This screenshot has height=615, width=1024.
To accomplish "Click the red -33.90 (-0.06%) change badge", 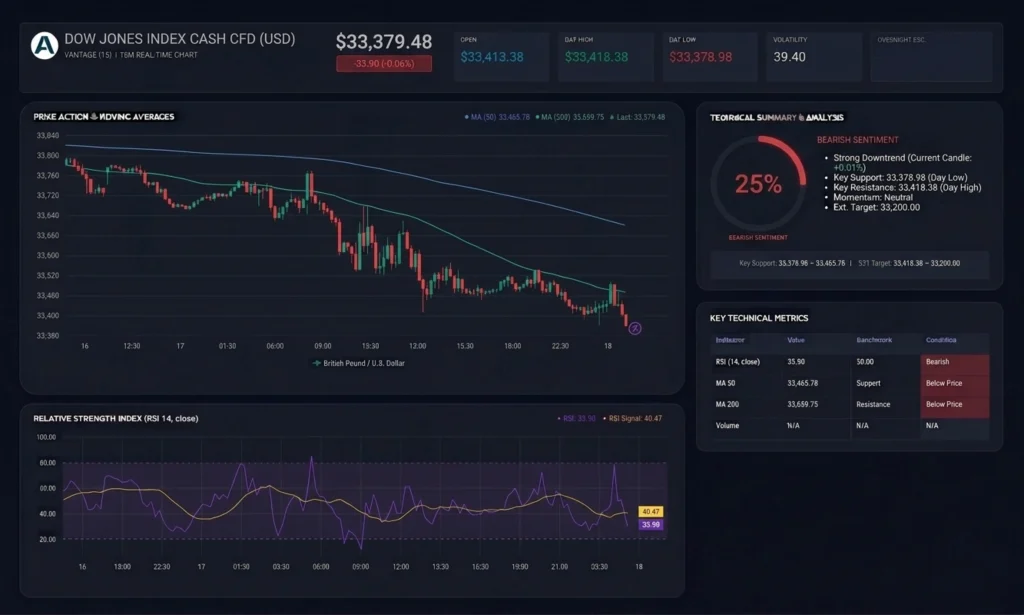I will [x=384, y=64].
